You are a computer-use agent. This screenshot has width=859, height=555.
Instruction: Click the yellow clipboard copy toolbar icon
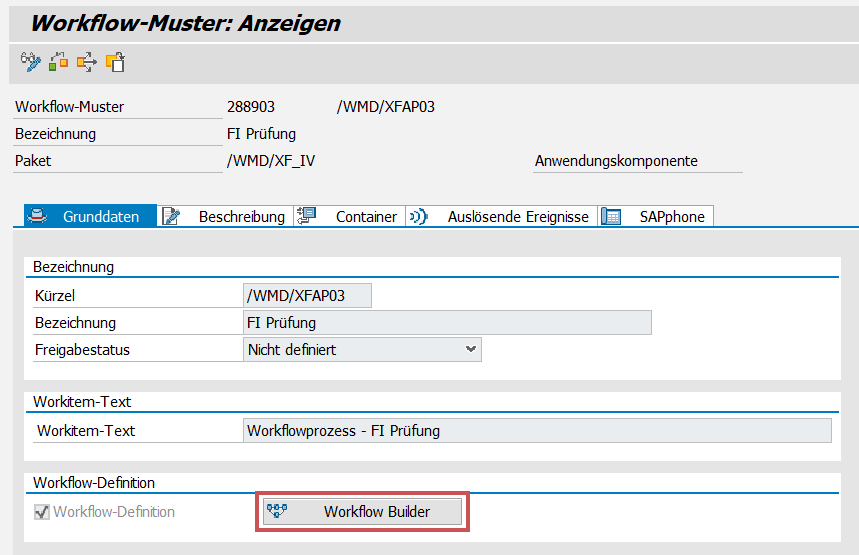pyautogui.click(x=116, y=62)
